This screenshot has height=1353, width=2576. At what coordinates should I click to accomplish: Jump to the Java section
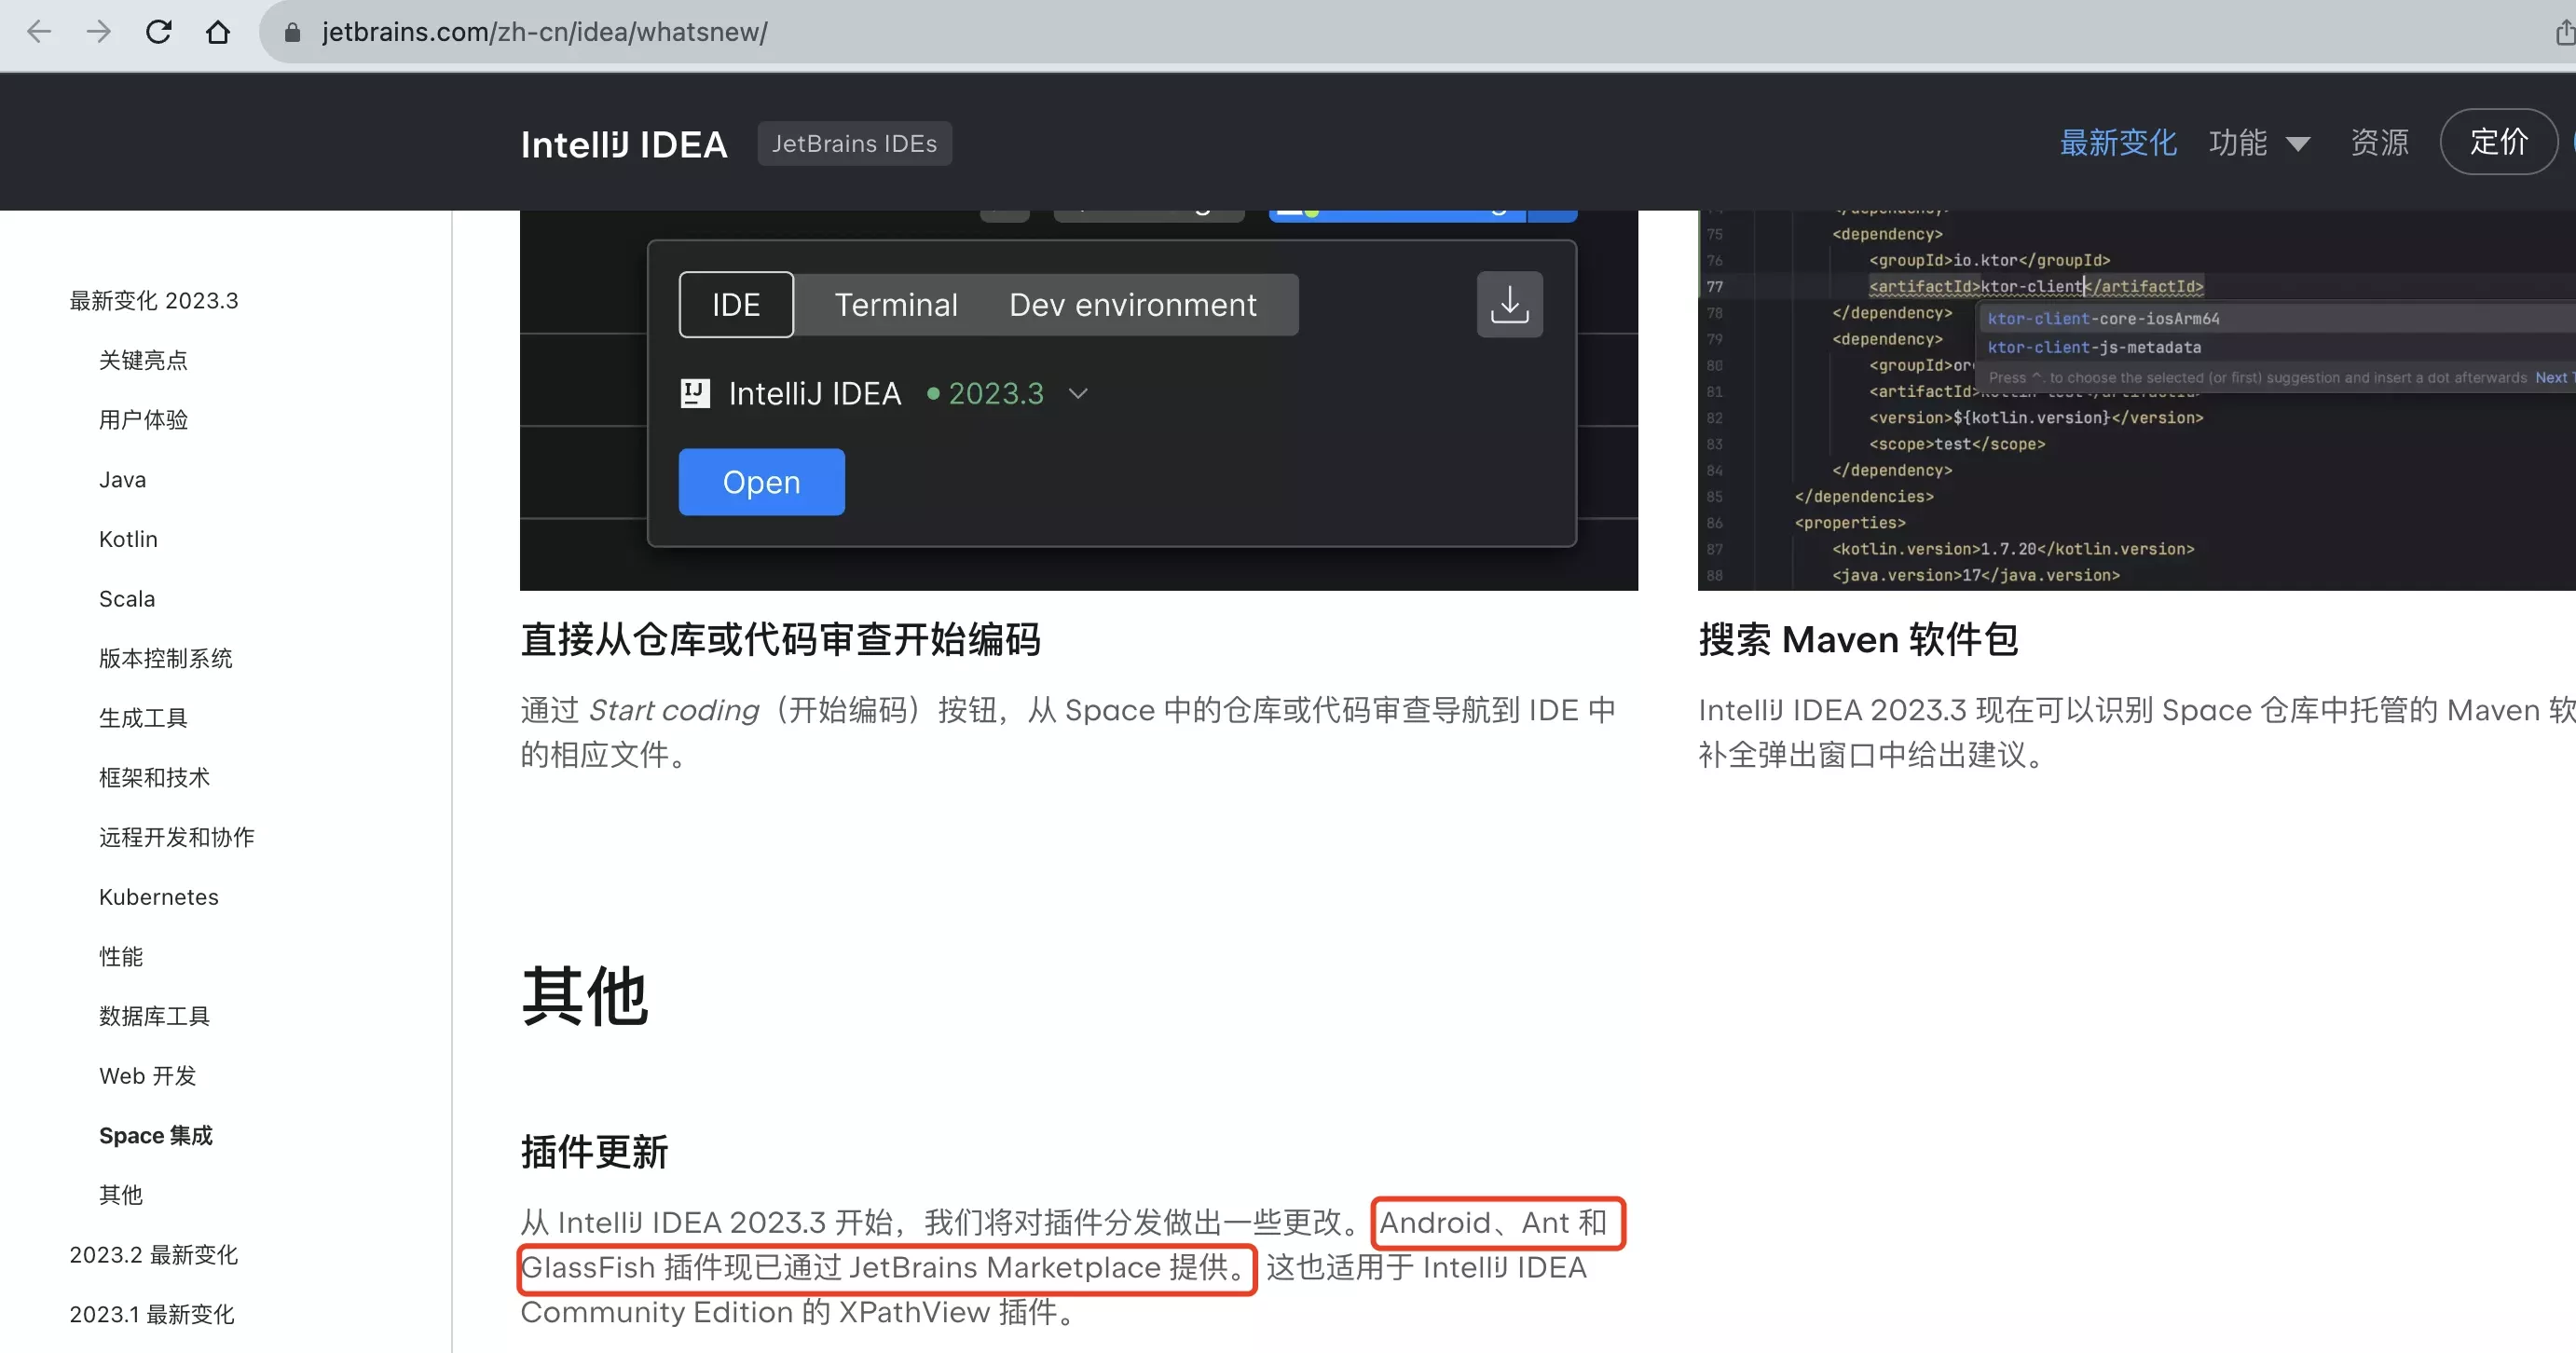point(122,480)
